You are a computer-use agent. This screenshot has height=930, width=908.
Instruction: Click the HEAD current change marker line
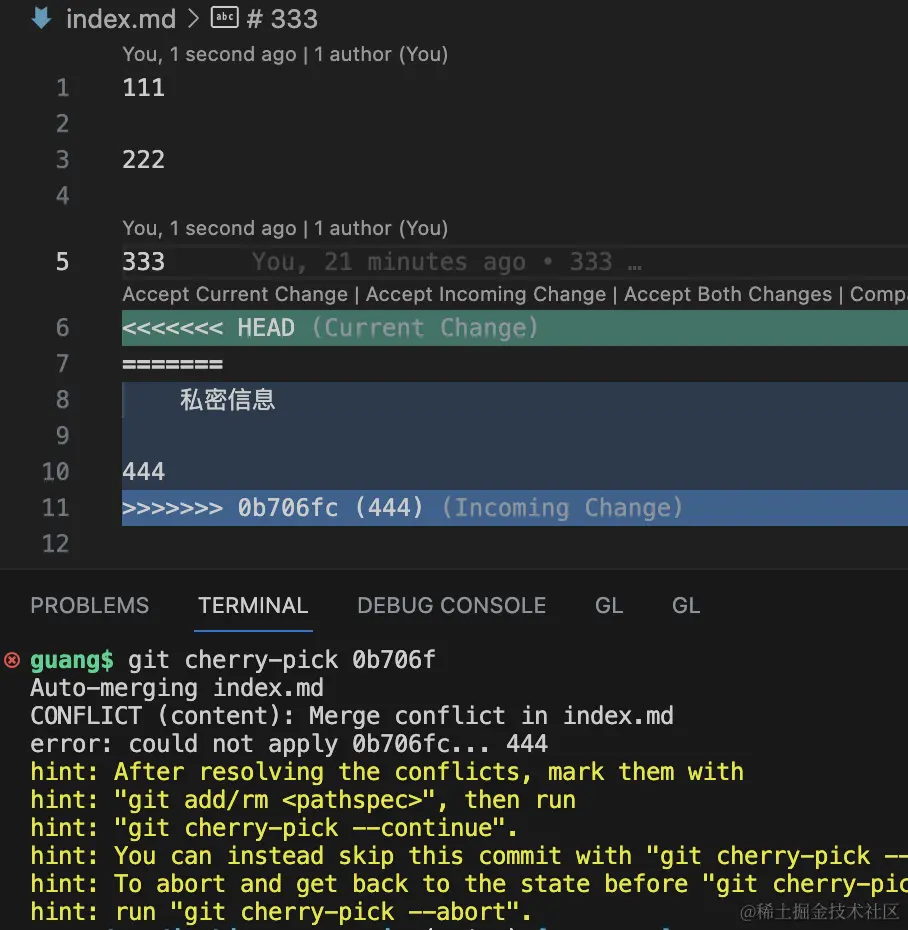click(515, 328)
